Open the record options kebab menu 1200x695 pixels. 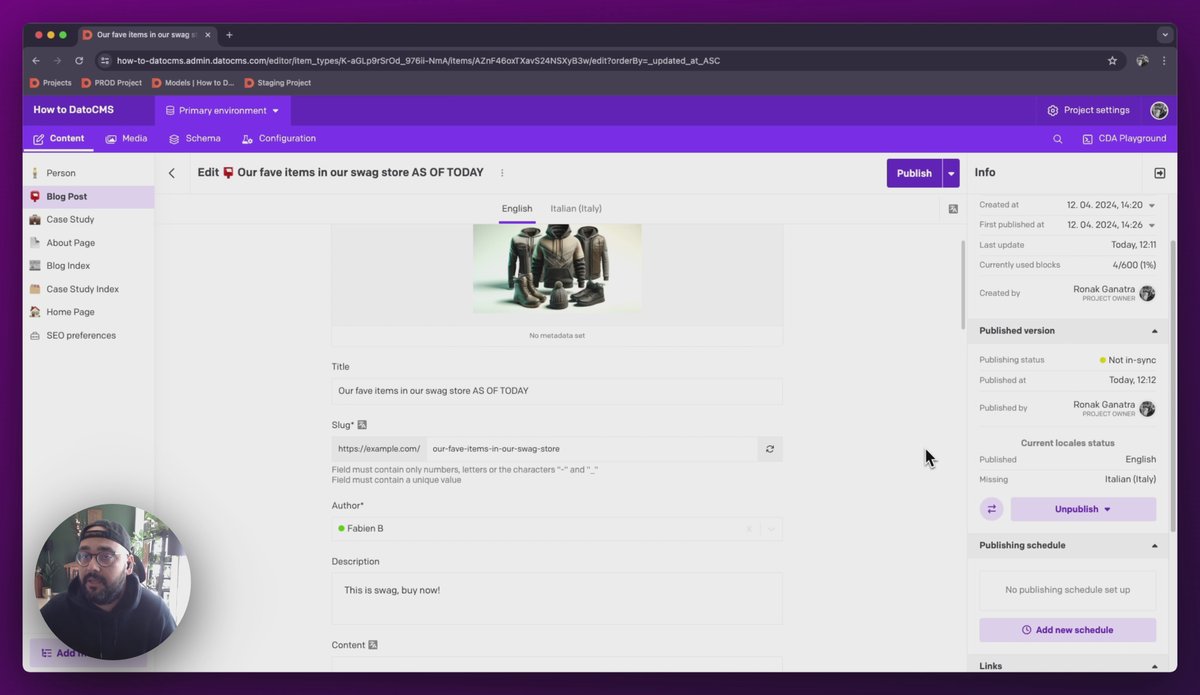502,173
